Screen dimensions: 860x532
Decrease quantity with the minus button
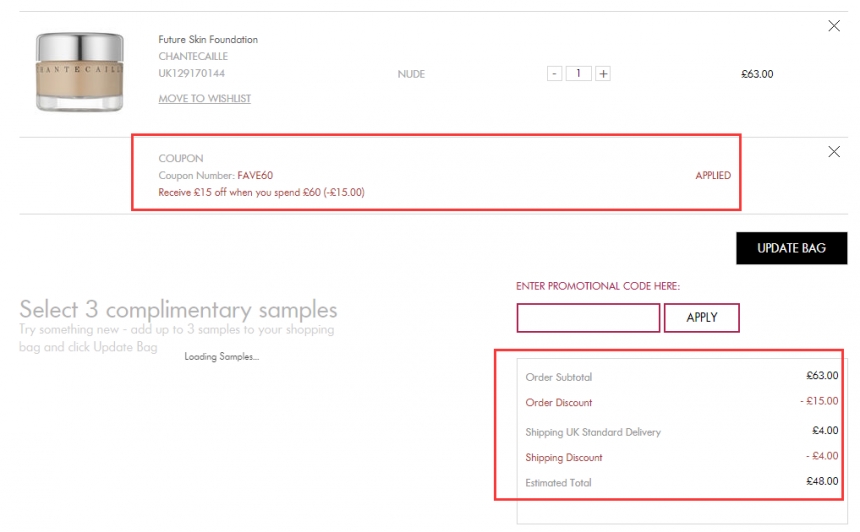[555, 73]
